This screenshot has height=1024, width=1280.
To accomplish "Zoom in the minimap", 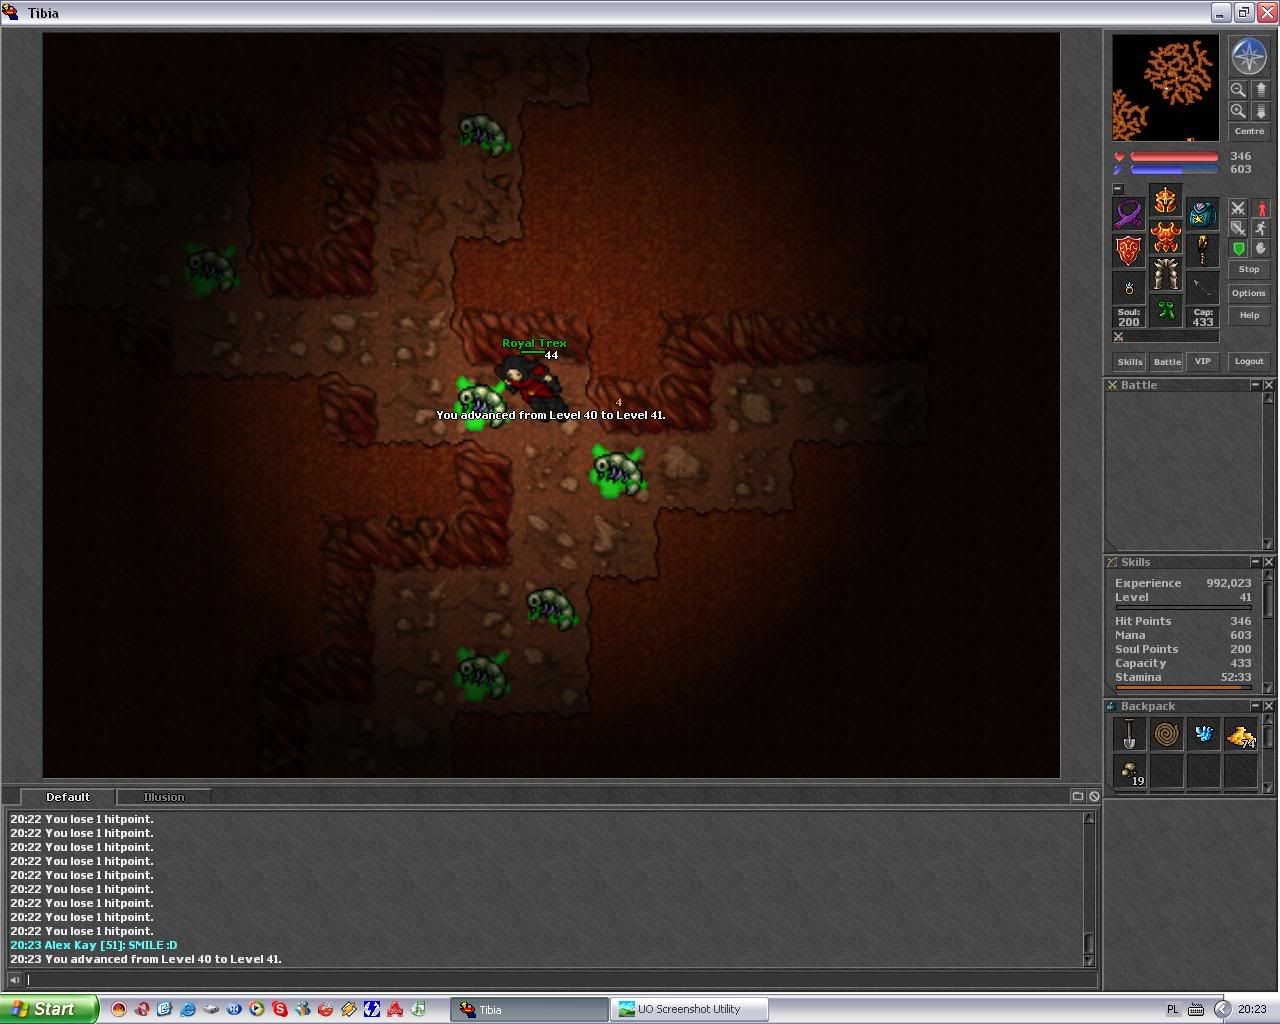I will coord(1238,111).
